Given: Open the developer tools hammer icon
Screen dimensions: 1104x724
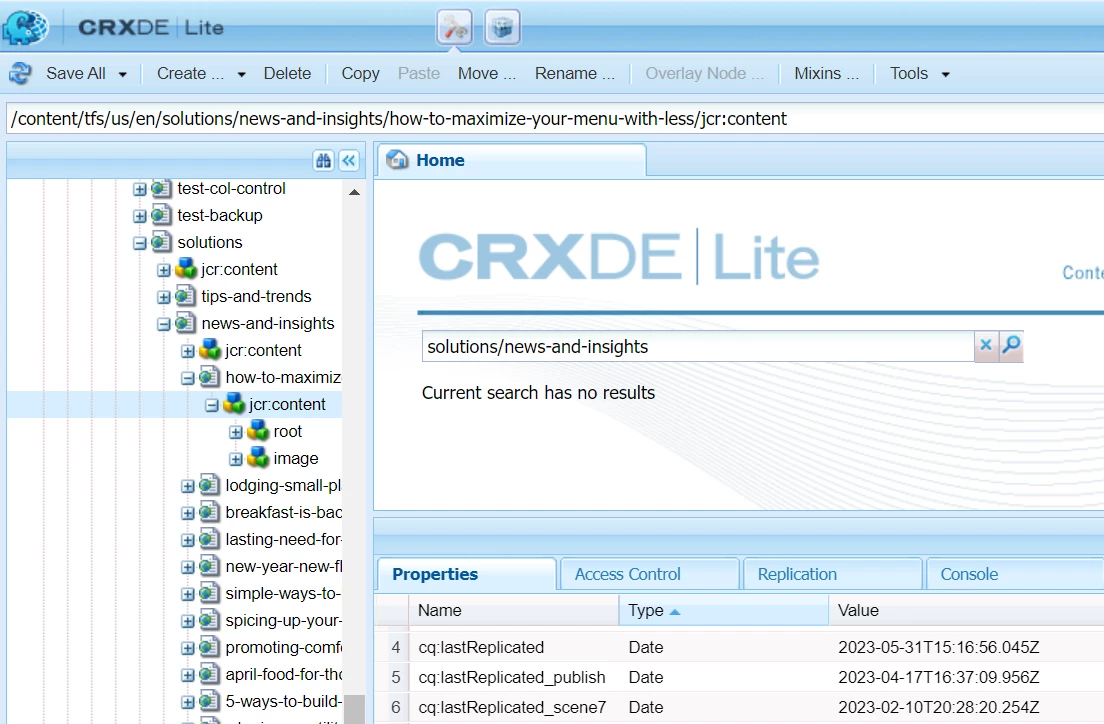Looking at the screenshot, I should click(x=454, y=28).
